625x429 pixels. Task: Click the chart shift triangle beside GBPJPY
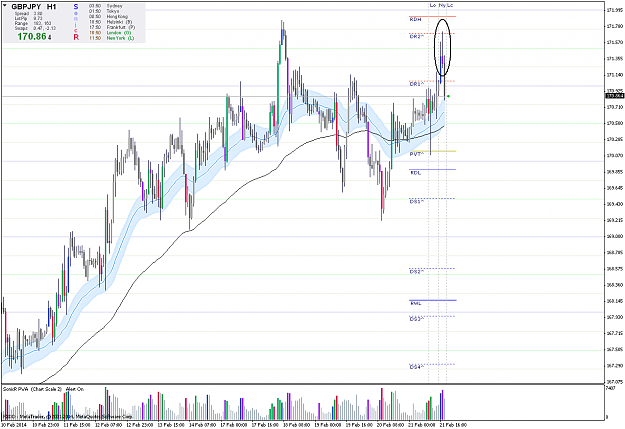click(x=5, y=6)
